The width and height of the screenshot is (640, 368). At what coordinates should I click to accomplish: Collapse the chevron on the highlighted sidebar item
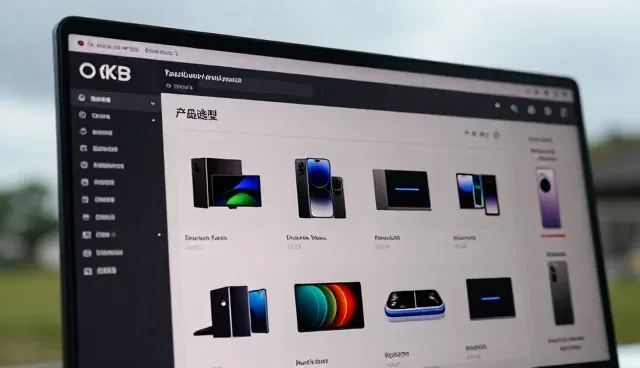click(x=153, y=104)
